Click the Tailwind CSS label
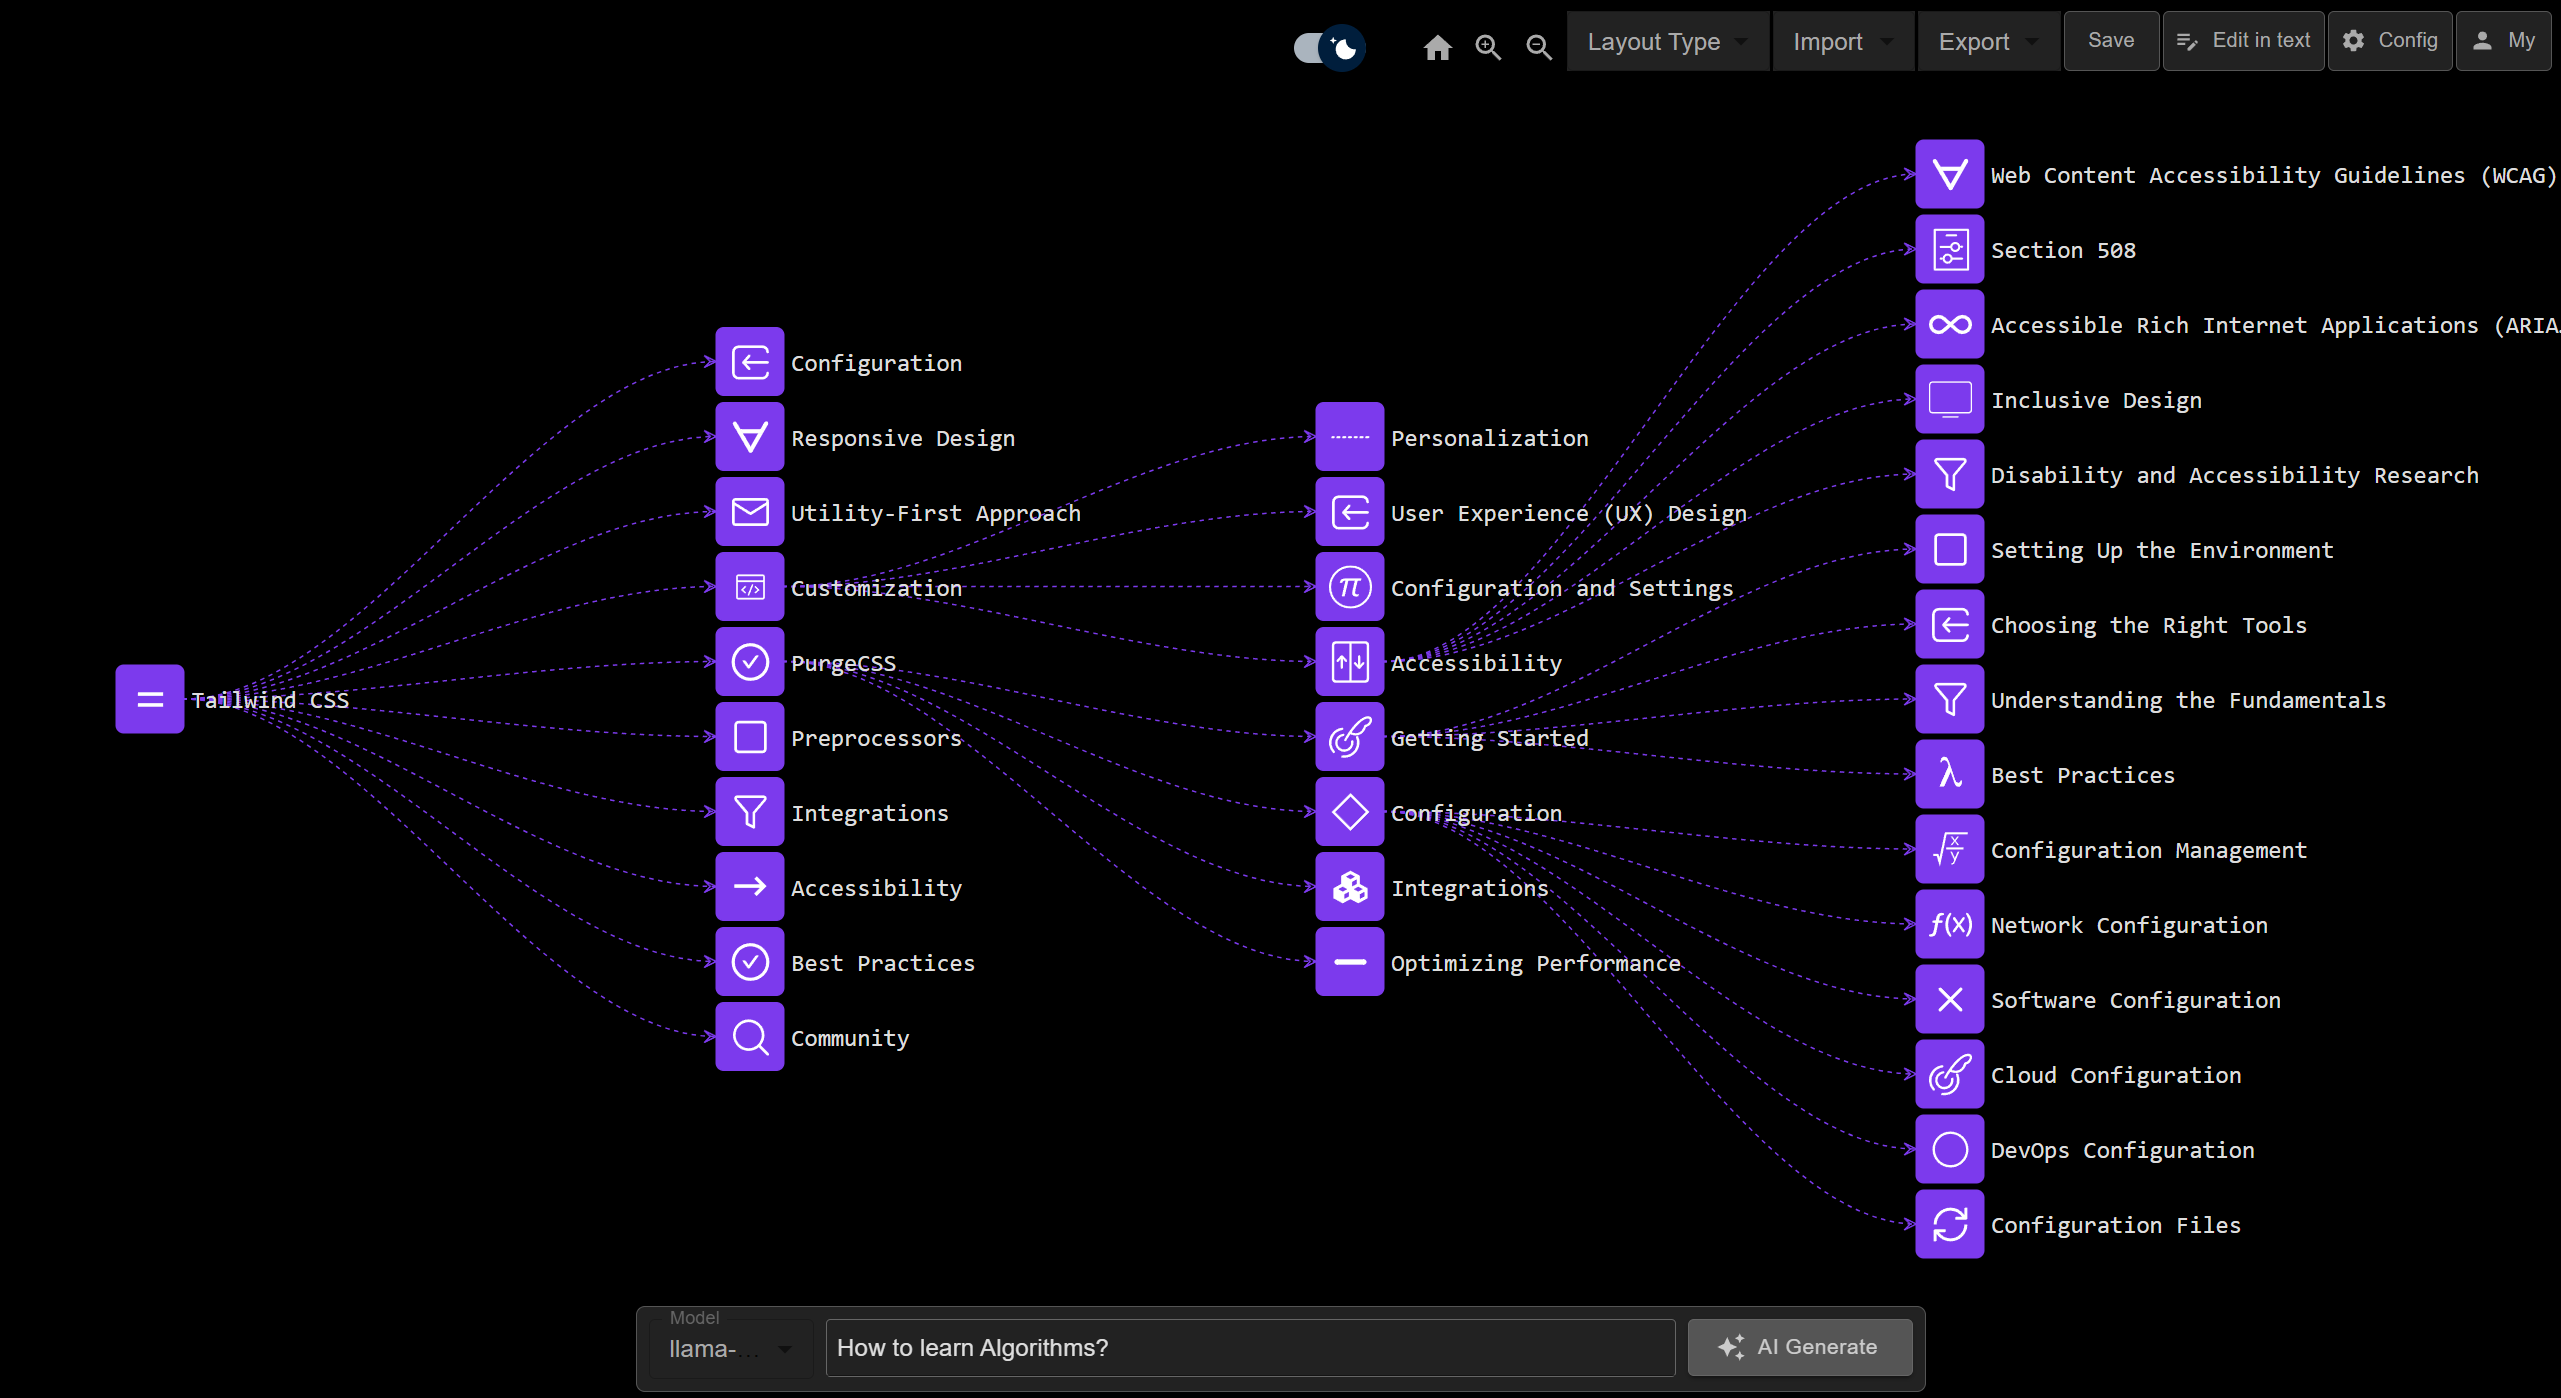 click(270, 700)
